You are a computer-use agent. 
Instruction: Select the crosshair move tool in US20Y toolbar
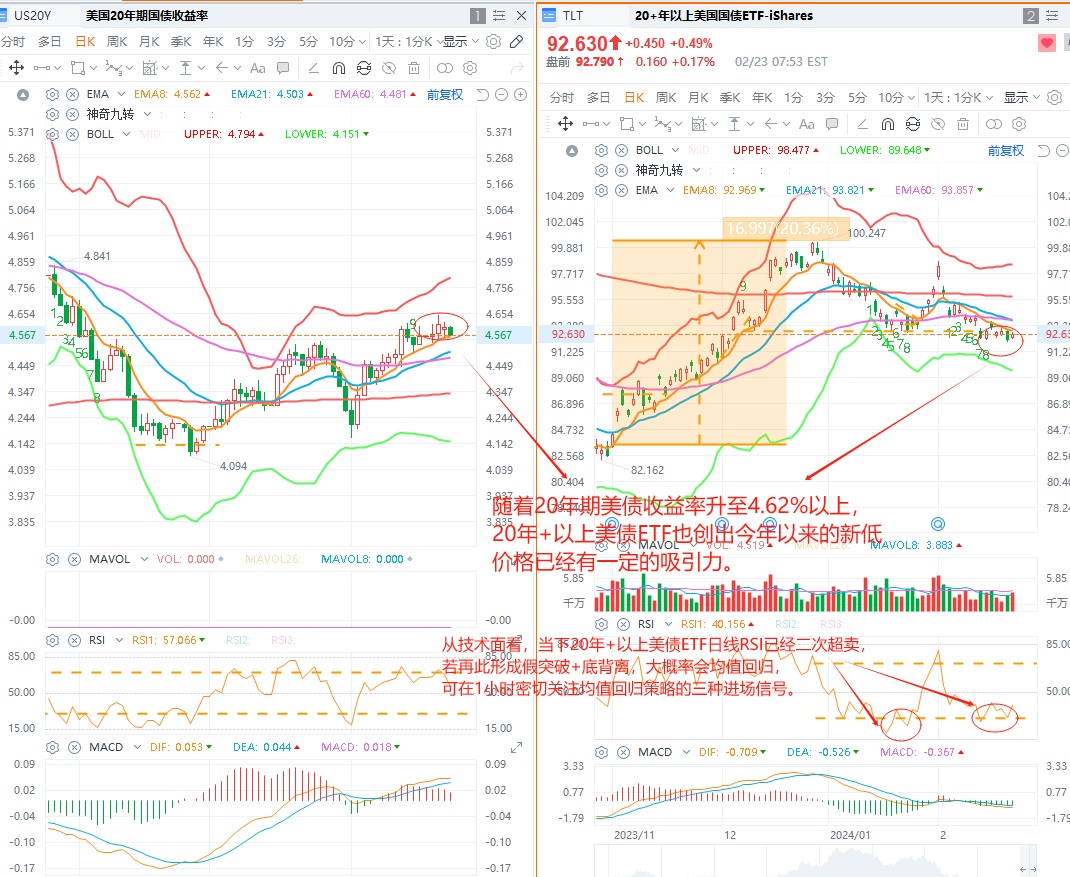click(16, 68)
